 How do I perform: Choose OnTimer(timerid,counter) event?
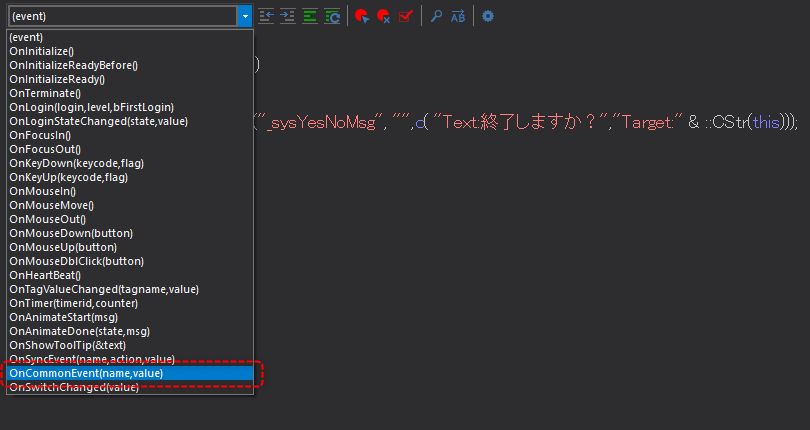point(130,303)
